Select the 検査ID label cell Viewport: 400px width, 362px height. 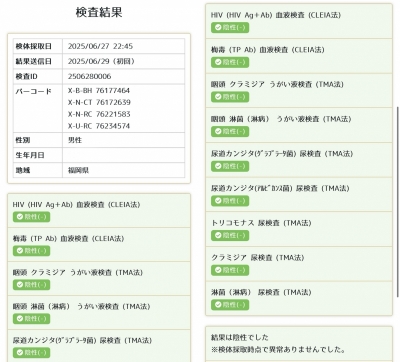(38, 76)
